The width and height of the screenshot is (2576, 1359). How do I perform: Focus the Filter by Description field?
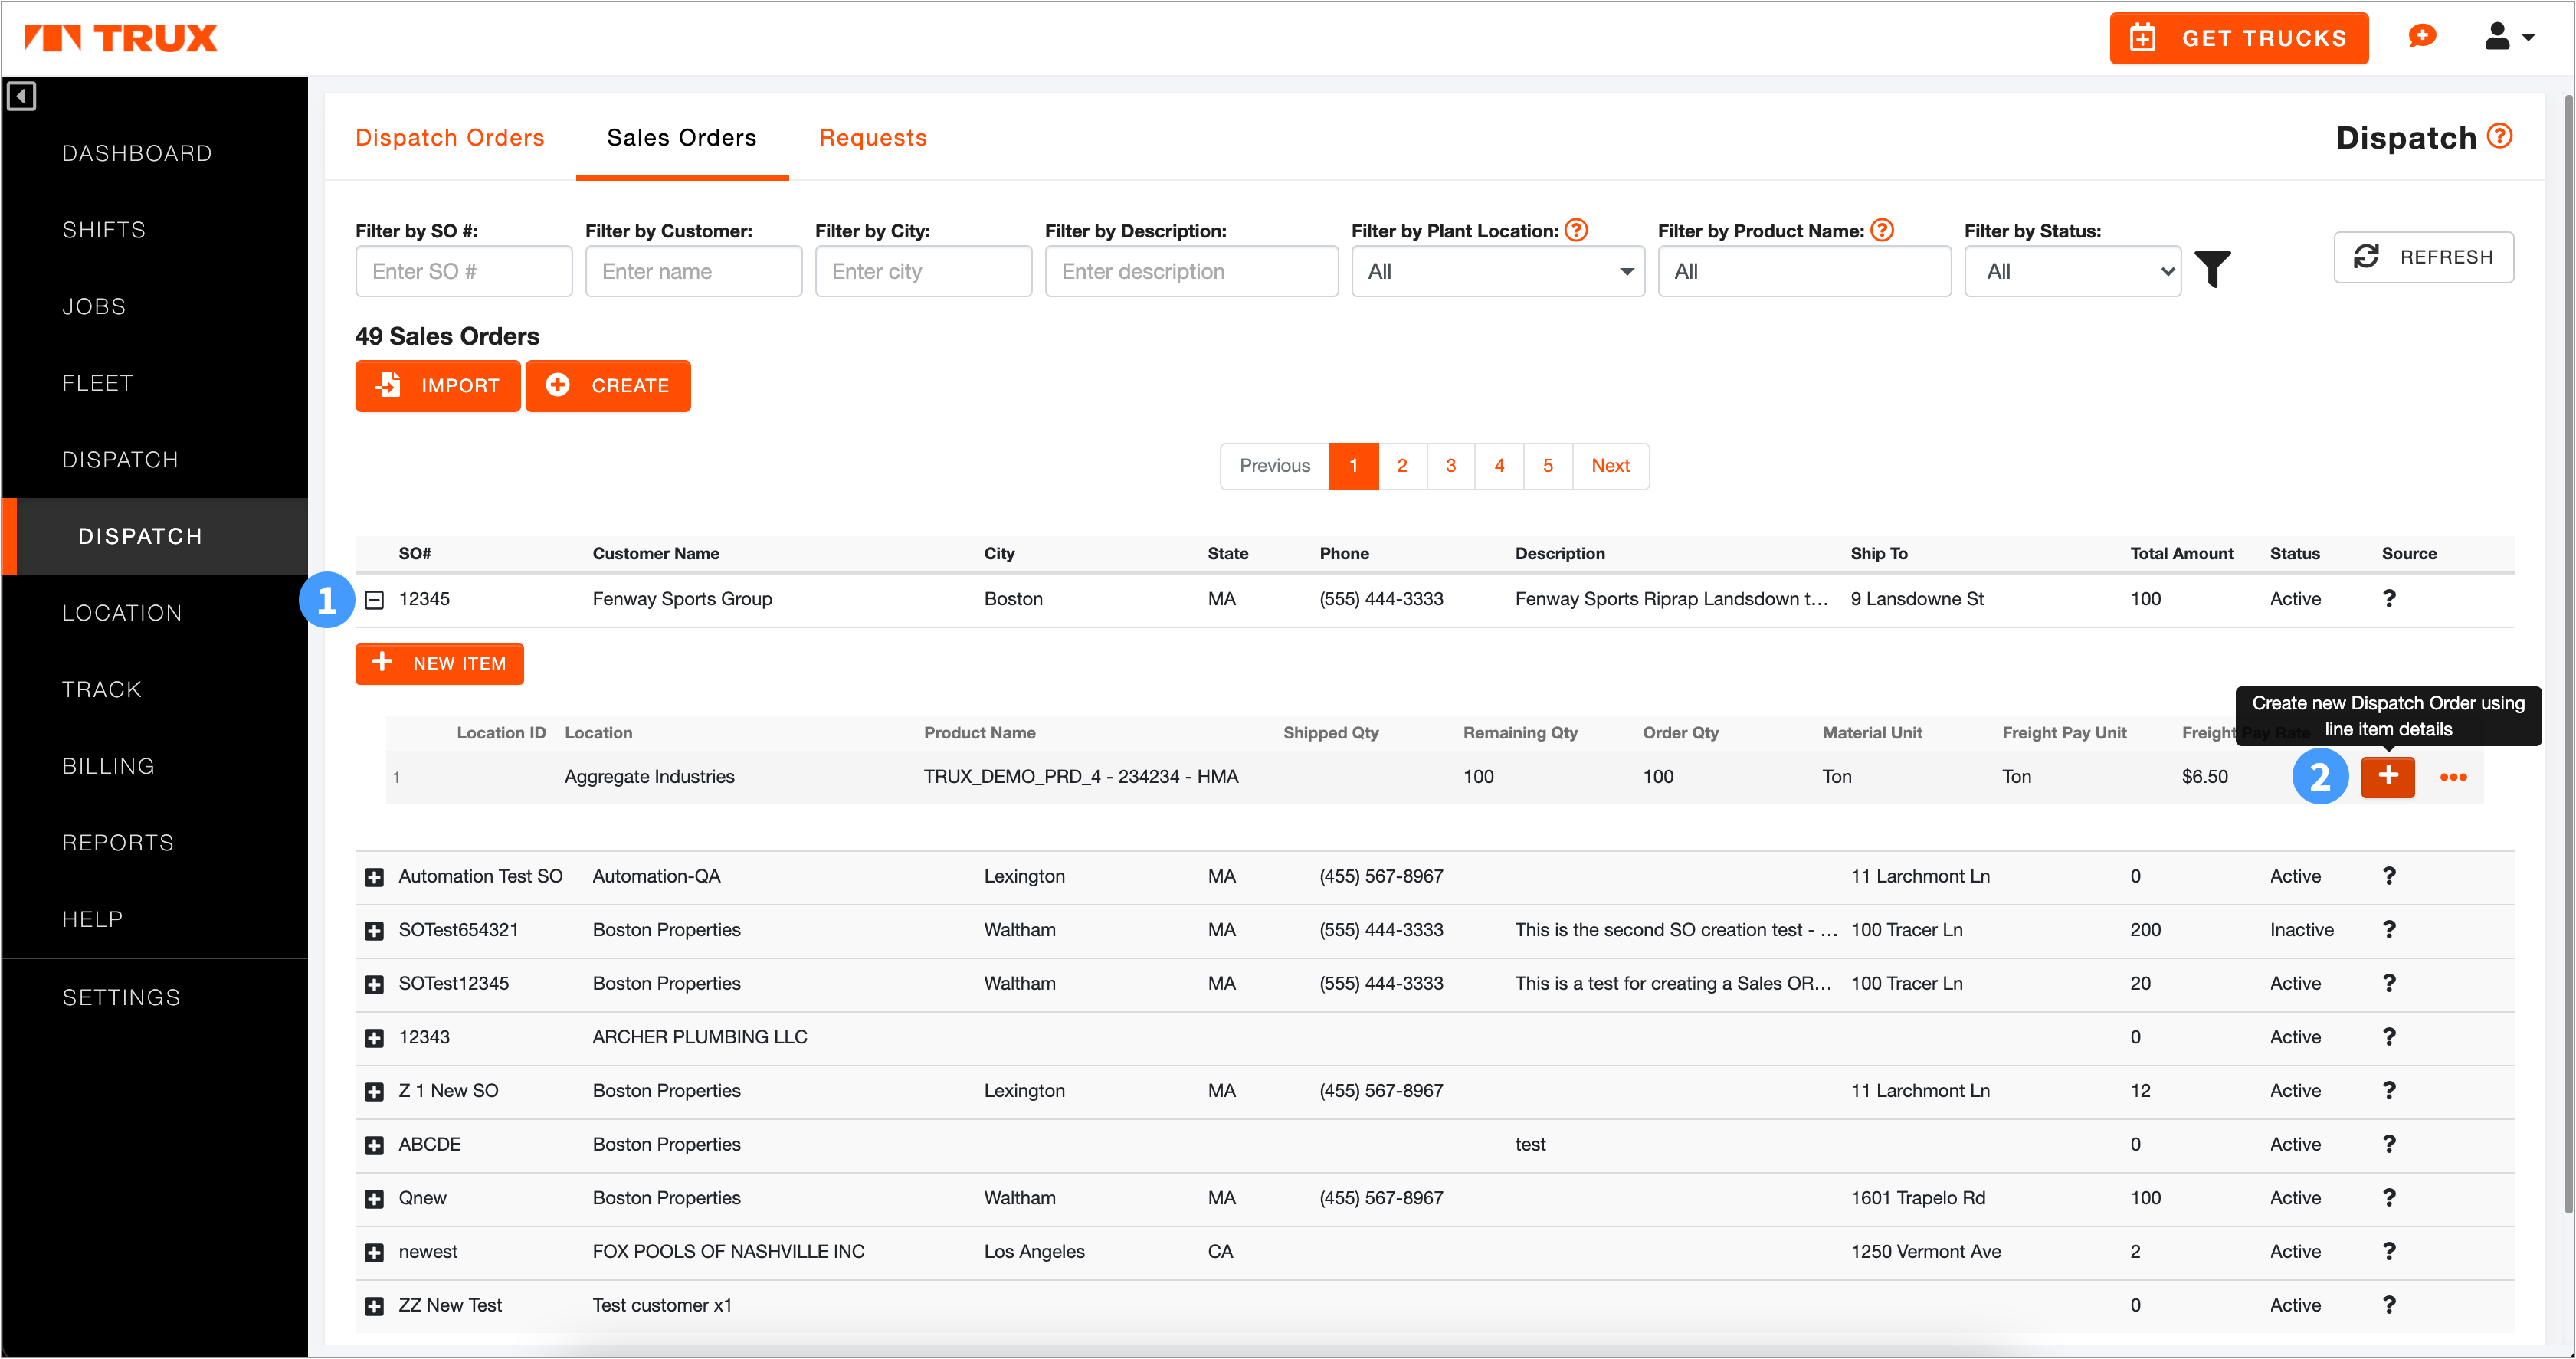pyautogui.click(x=1191, y=271)
